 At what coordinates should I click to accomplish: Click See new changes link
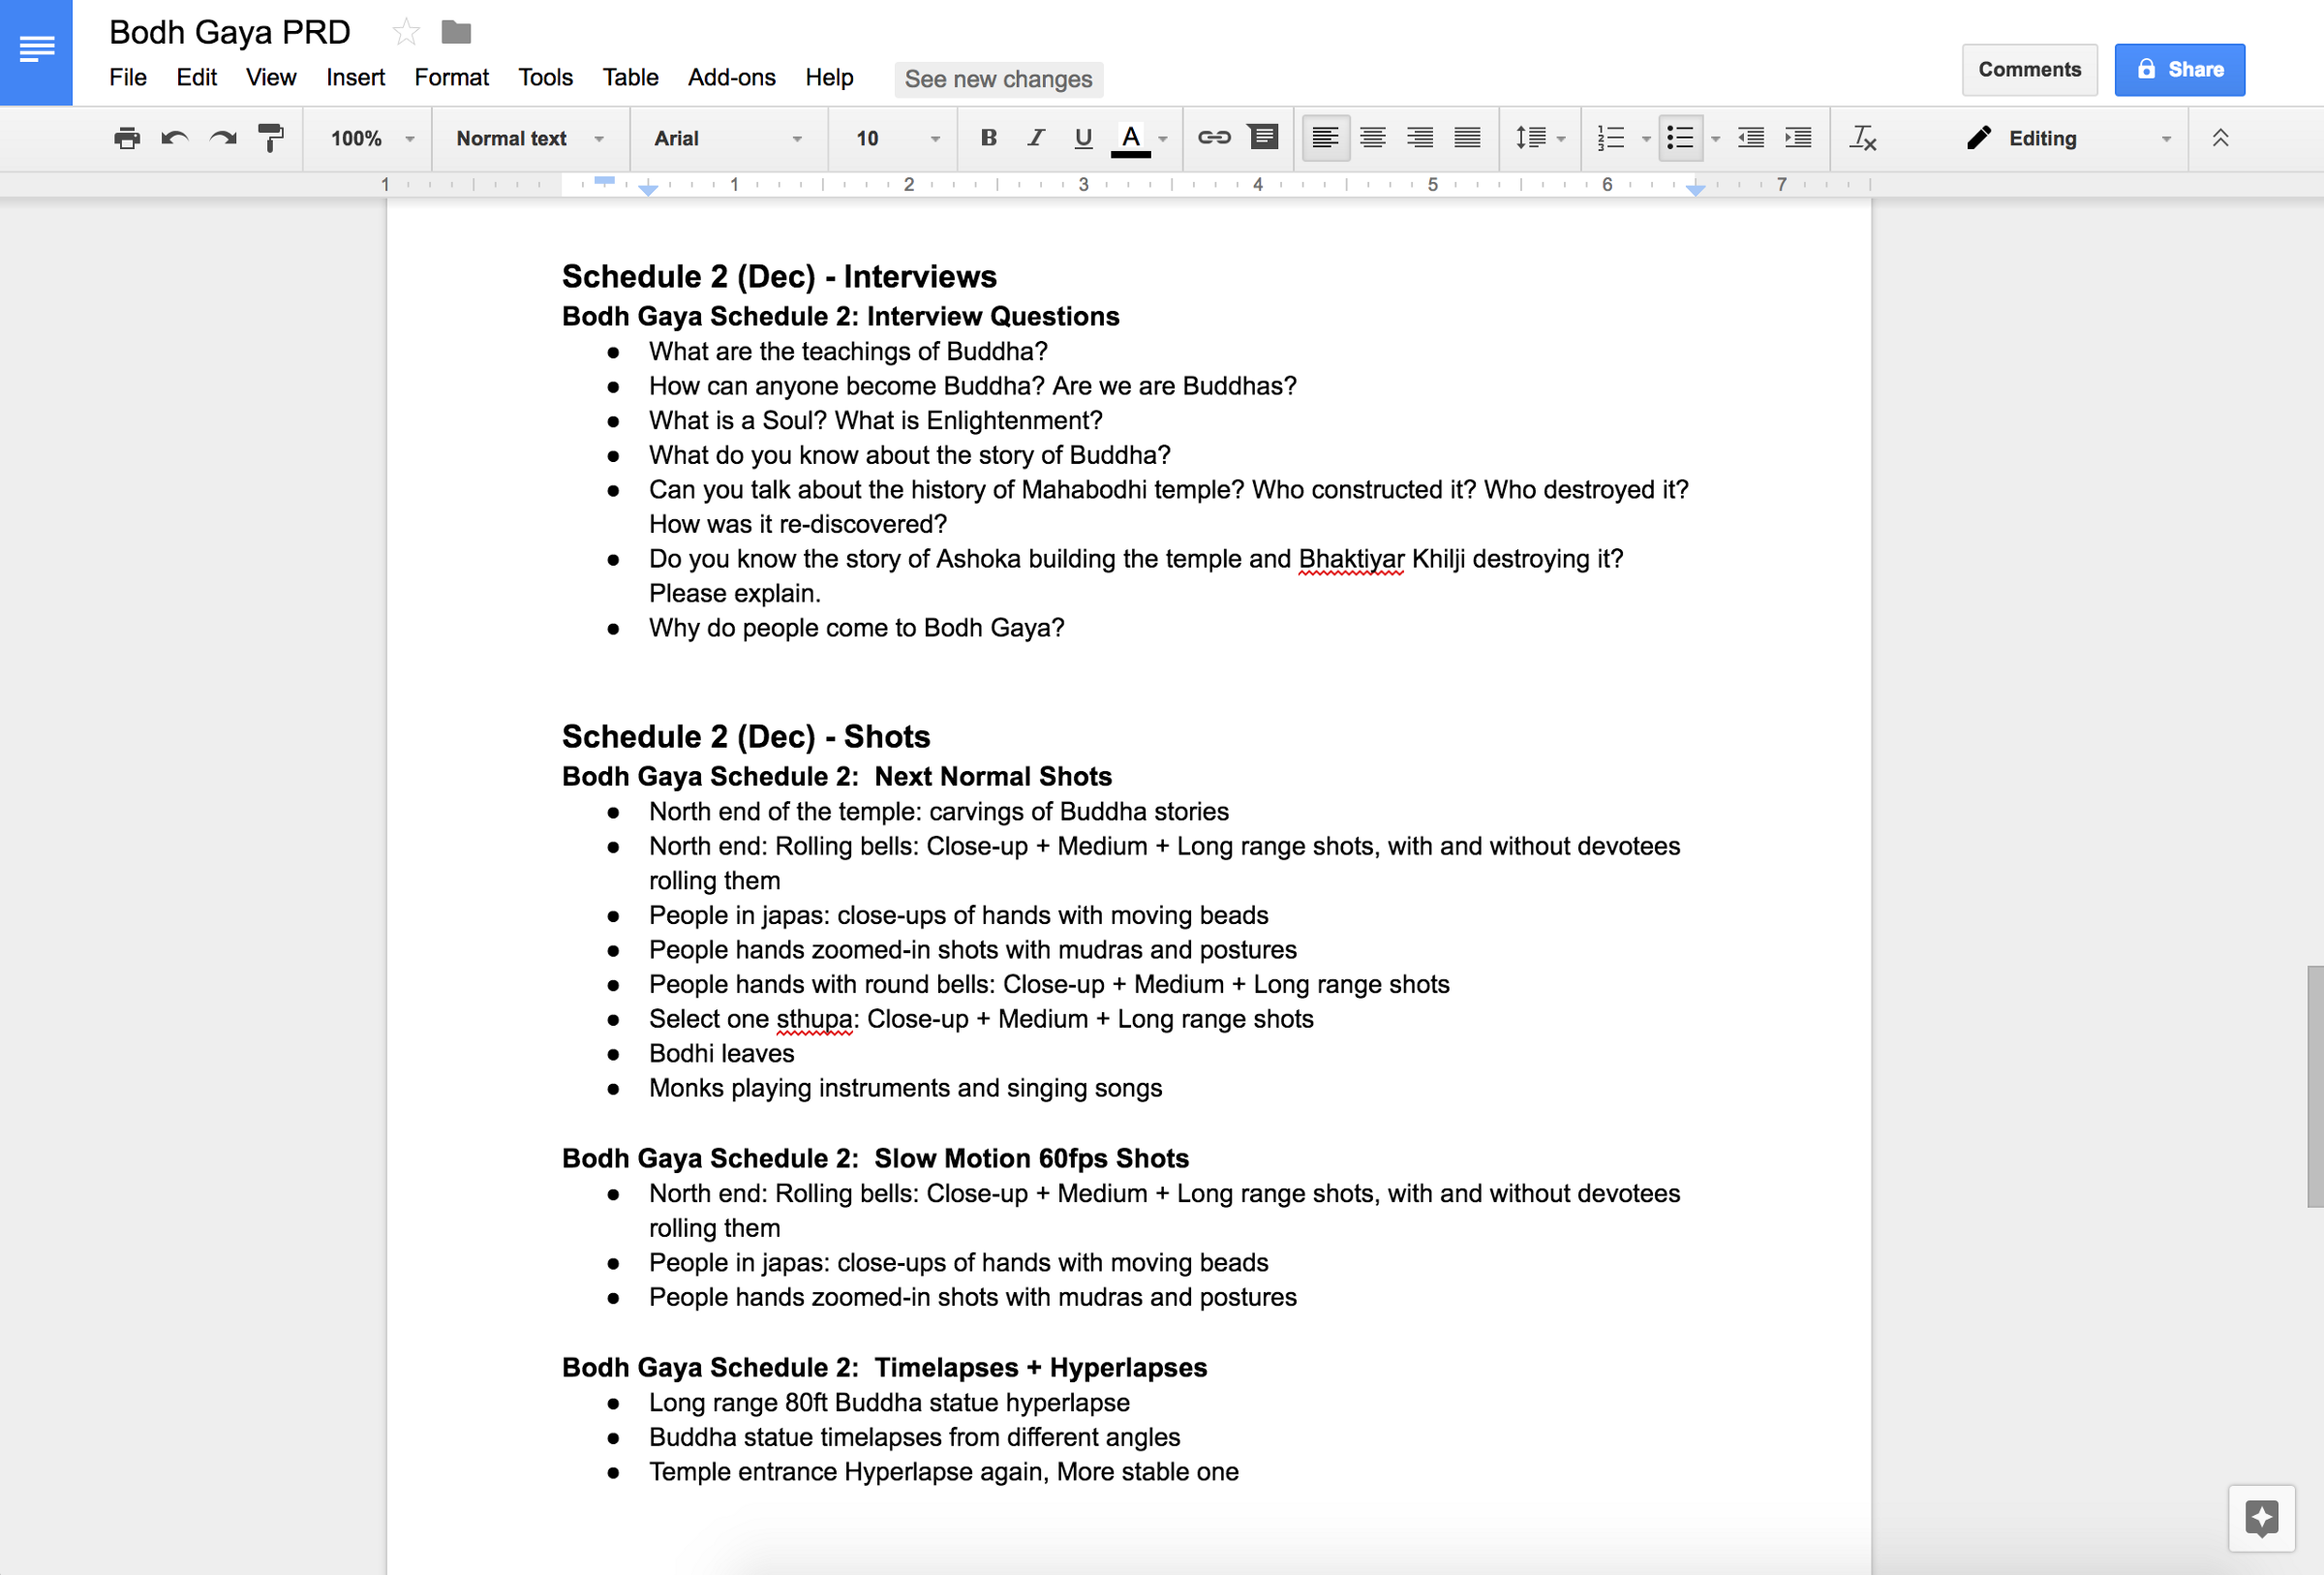coord(998,79)
